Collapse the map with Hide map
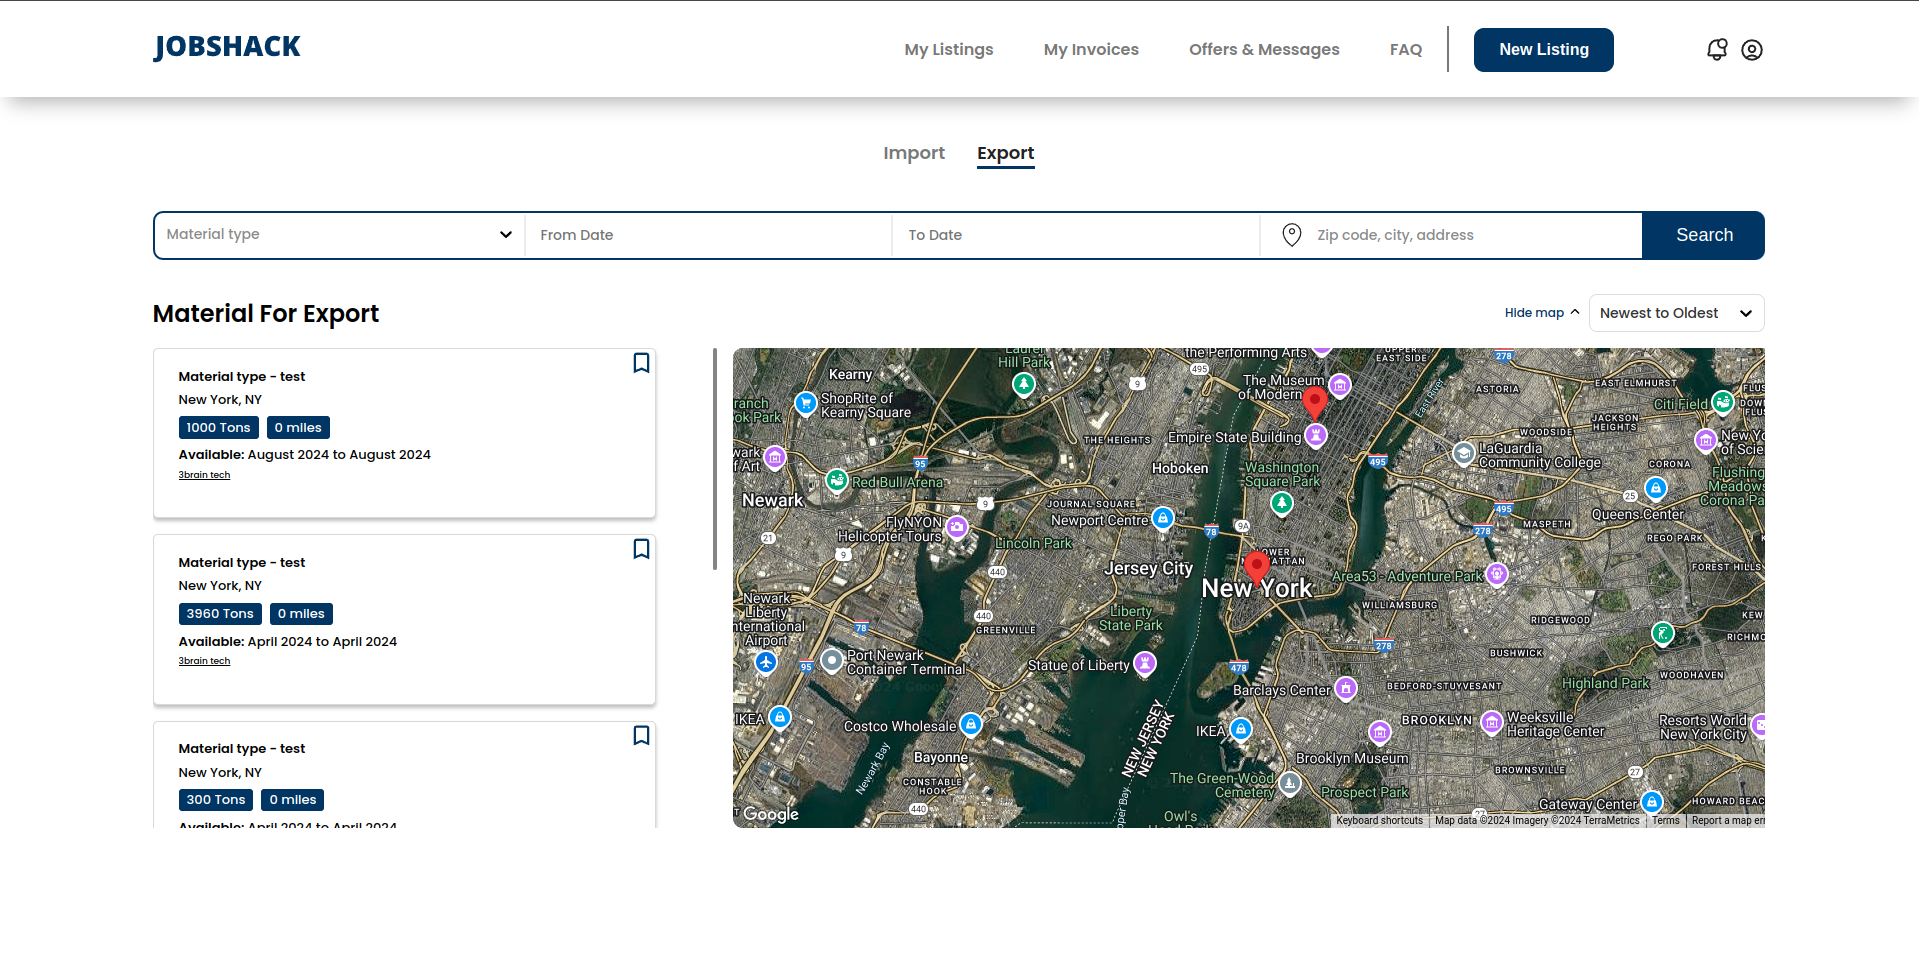 [1542, 313]
